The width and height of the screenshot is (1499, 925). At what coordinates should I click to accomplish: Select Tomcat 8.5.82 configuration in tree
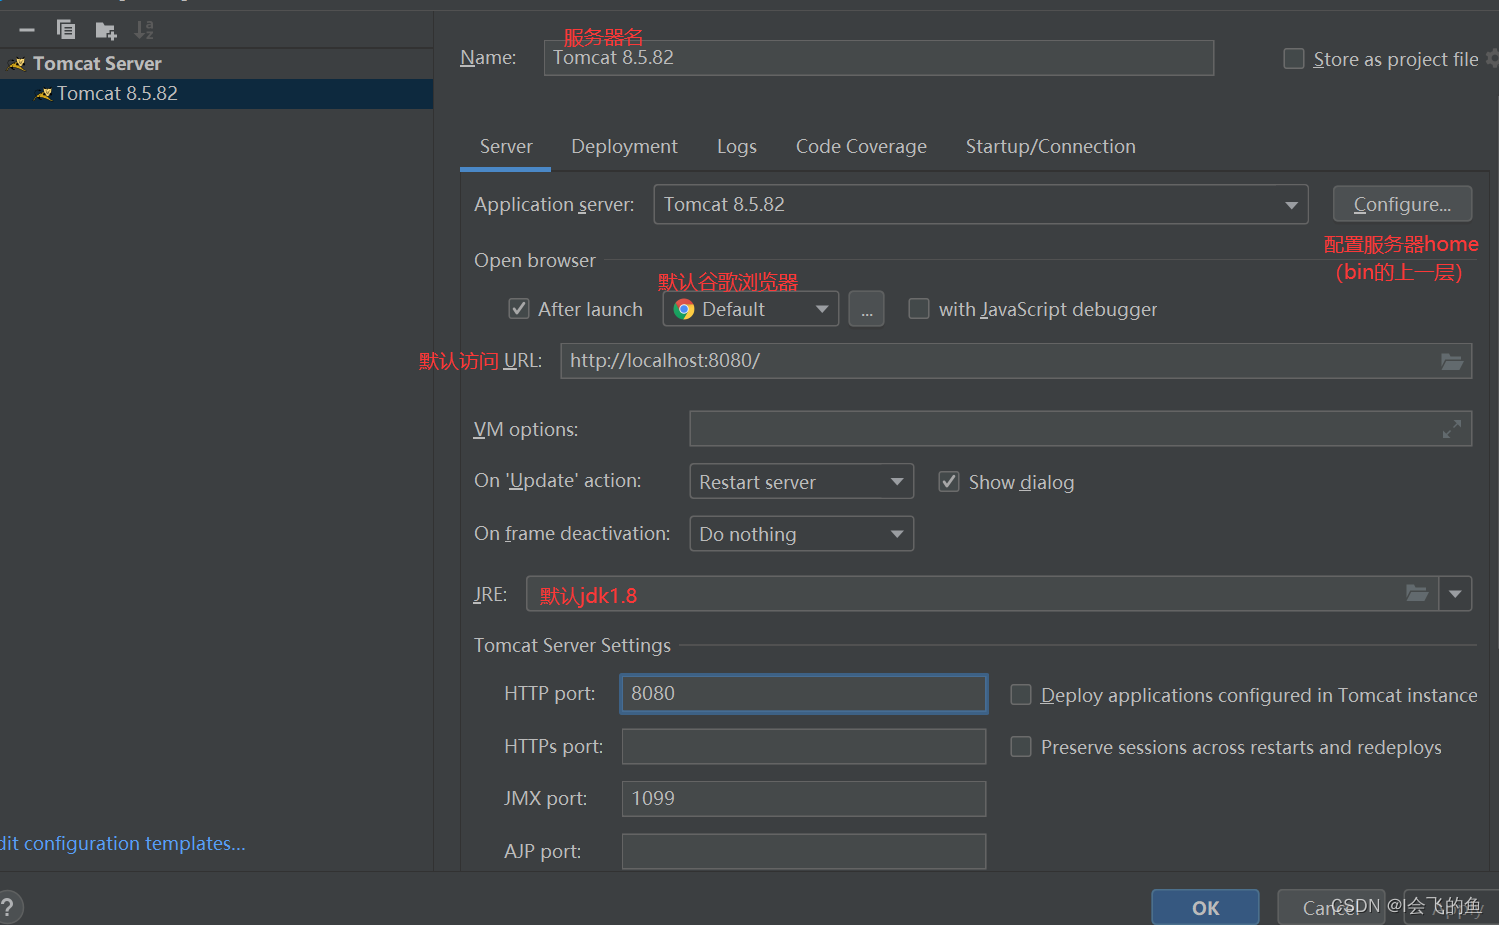pyautogui.click(x=216, y=94)
